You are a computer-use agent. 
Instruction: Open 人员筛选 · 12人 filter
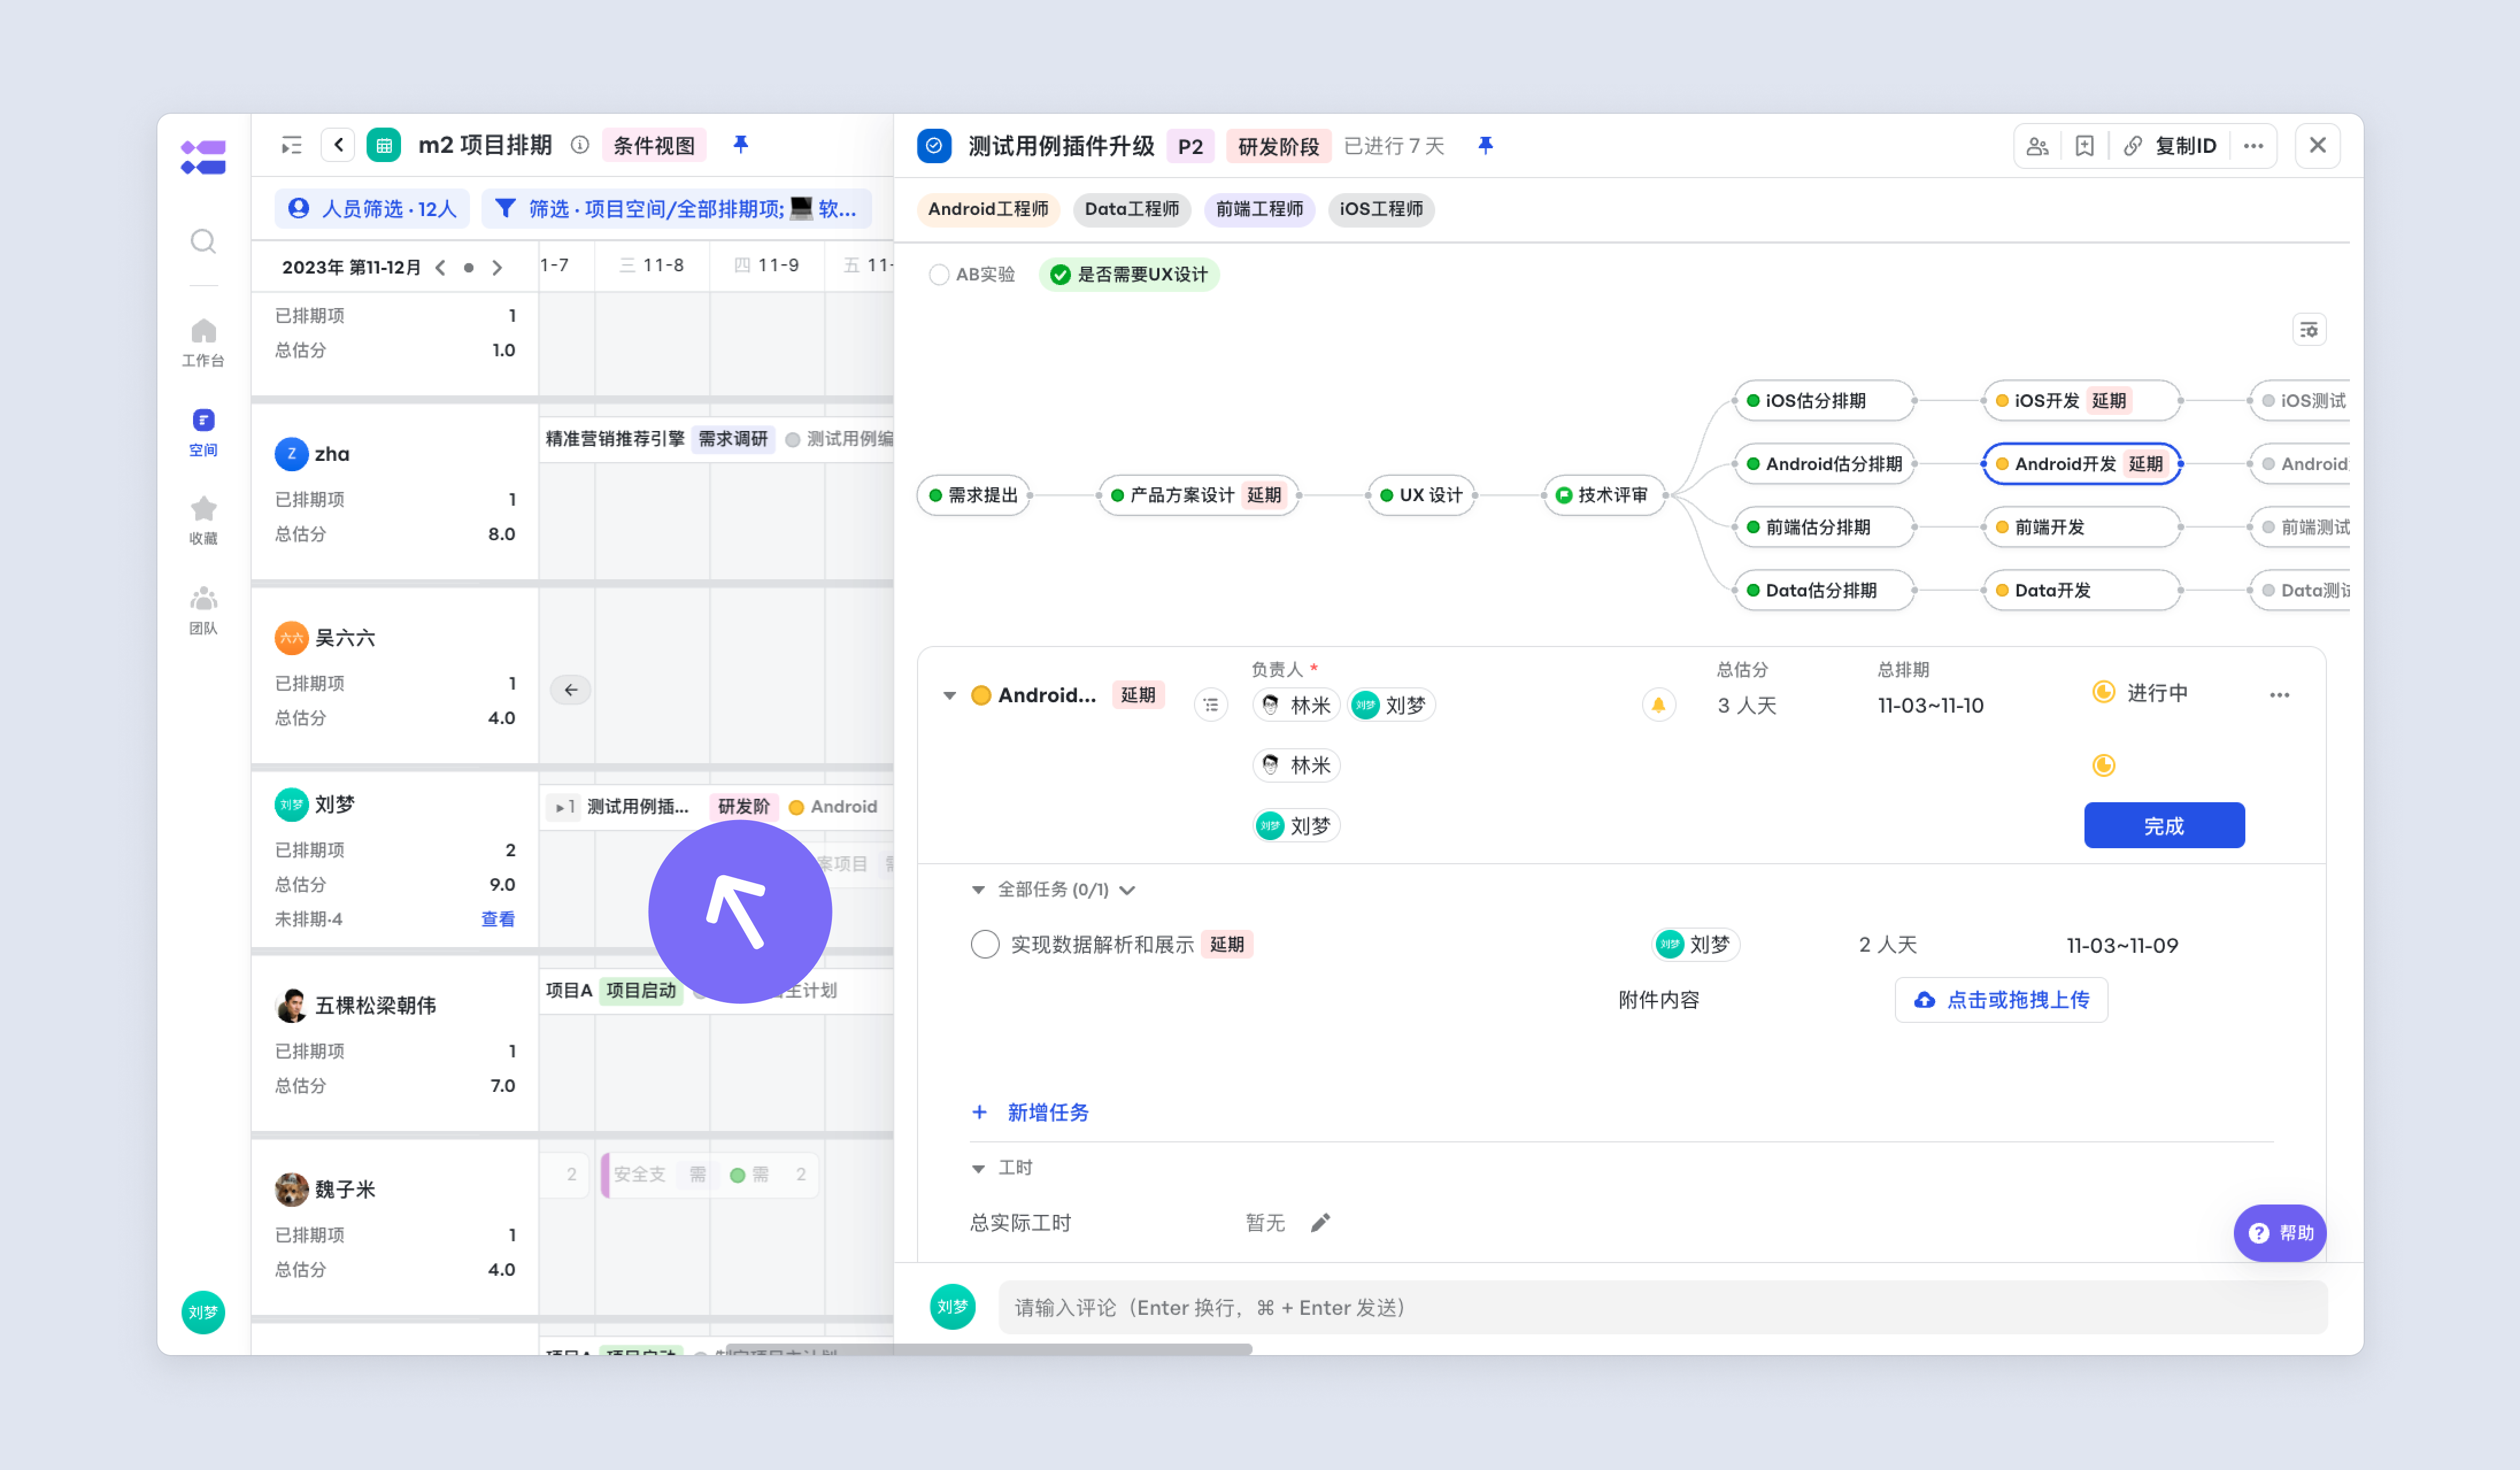(372, 208)
